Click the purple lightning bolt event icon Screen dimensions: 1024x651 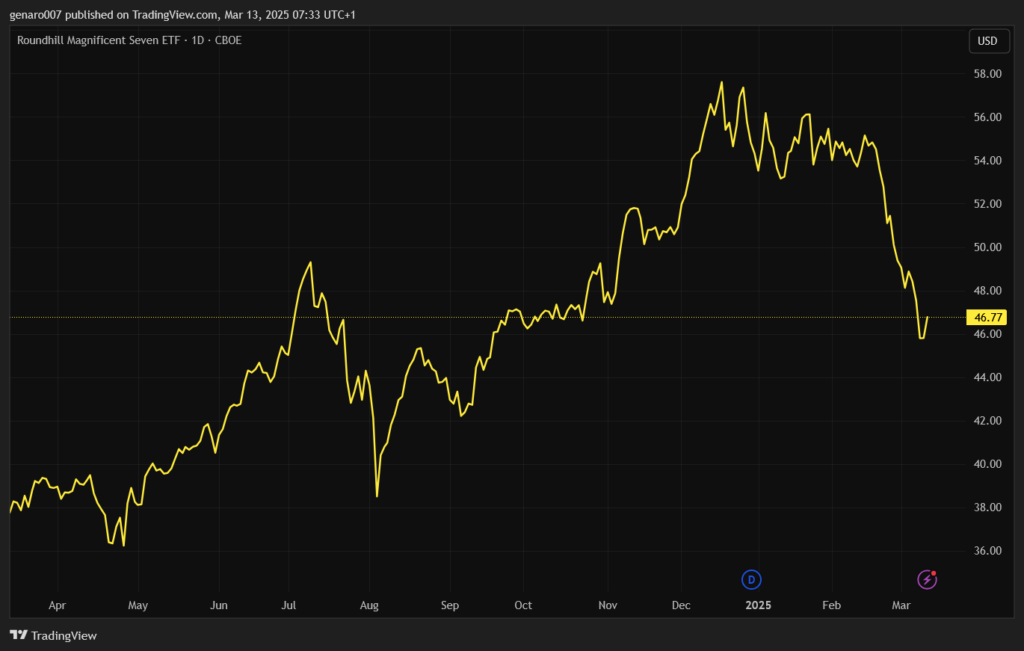pyautogui.click(x=927, y=579)
